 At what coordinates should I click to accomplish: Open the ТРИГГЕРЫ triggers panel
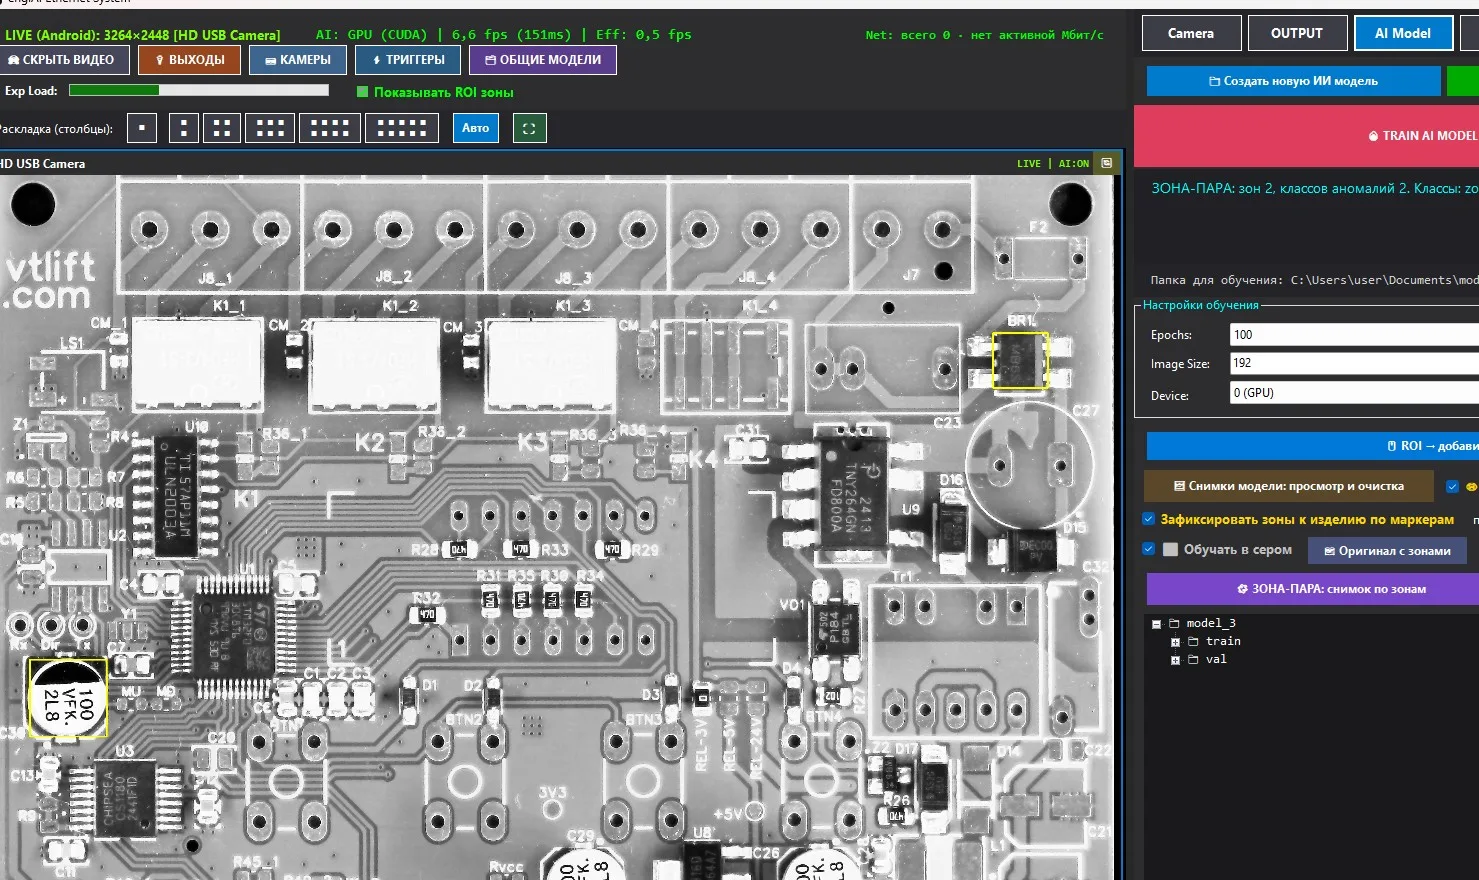coord(407,60)
